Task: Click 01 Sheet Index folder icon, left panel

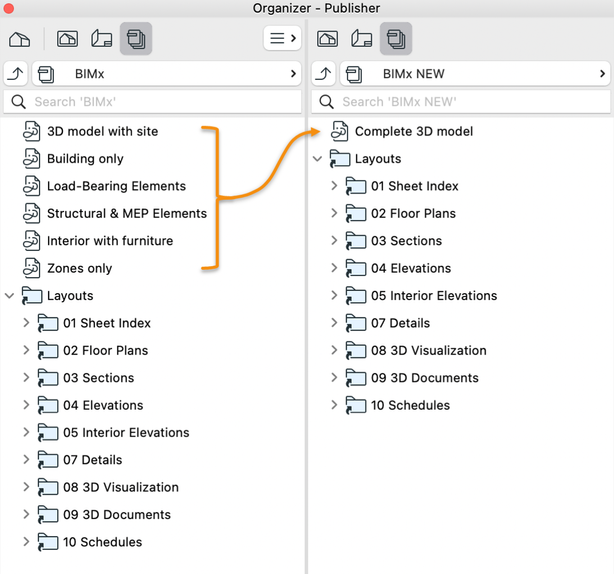Action: click(x=48, y=323)
